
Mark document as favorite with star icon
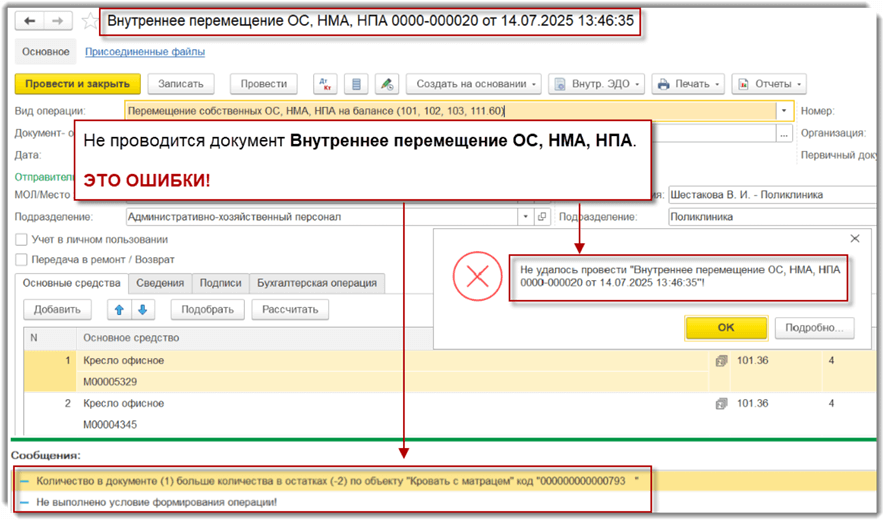tap(90, 21)
